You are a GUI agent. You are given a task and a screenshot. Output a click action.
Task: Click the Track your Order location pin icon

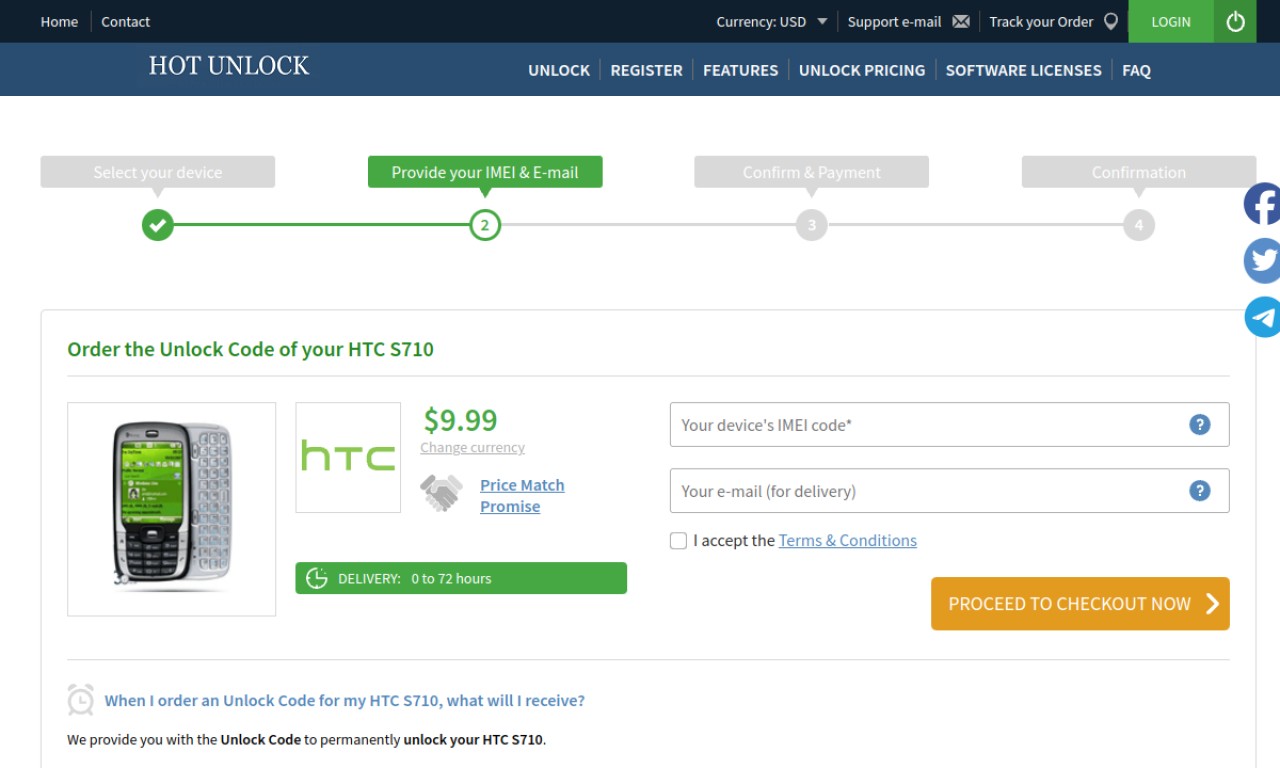pos(1110,21)
